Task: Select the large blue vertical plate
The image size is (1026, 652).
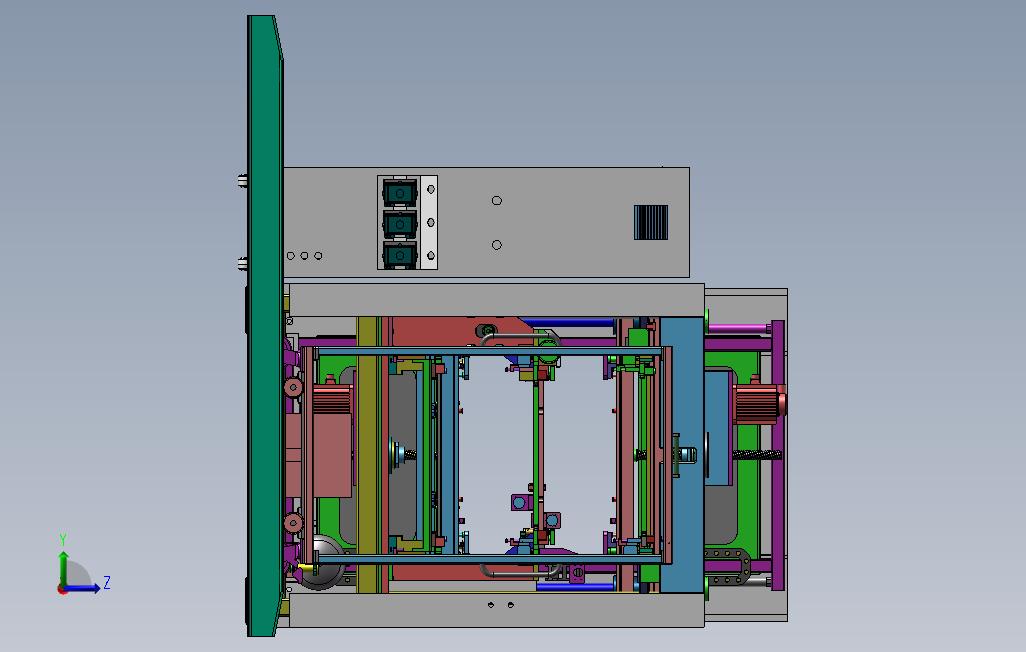Action: pos(682,455)
